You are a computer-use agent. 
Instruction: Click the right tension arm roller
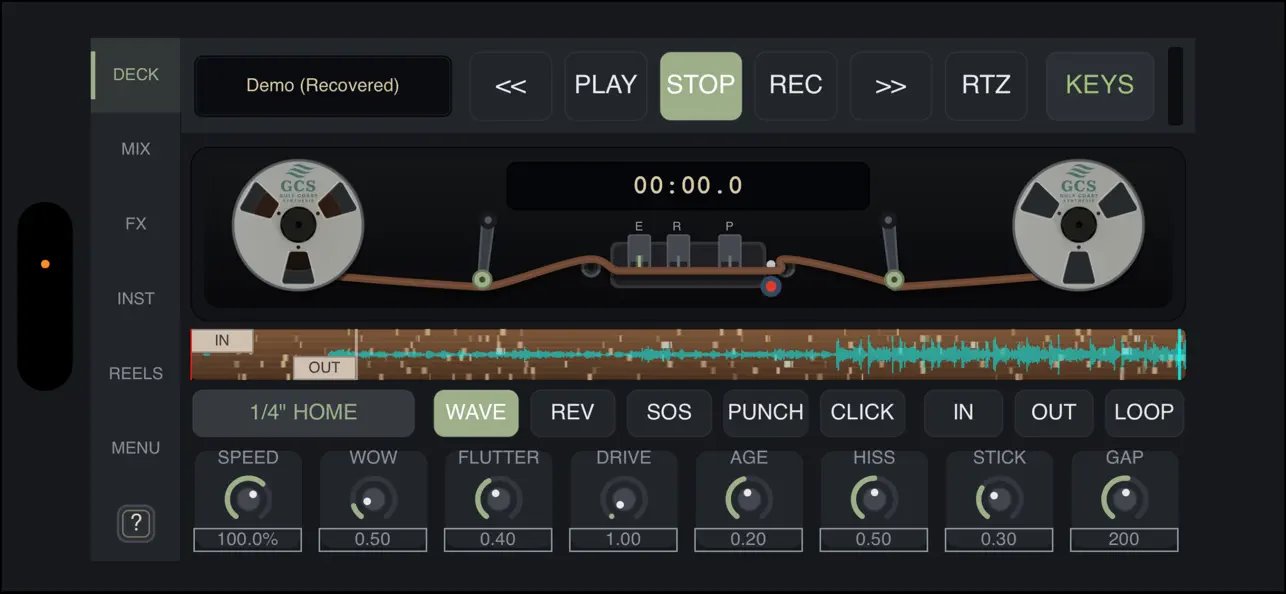pyautogui.click(x=893, y=280)
